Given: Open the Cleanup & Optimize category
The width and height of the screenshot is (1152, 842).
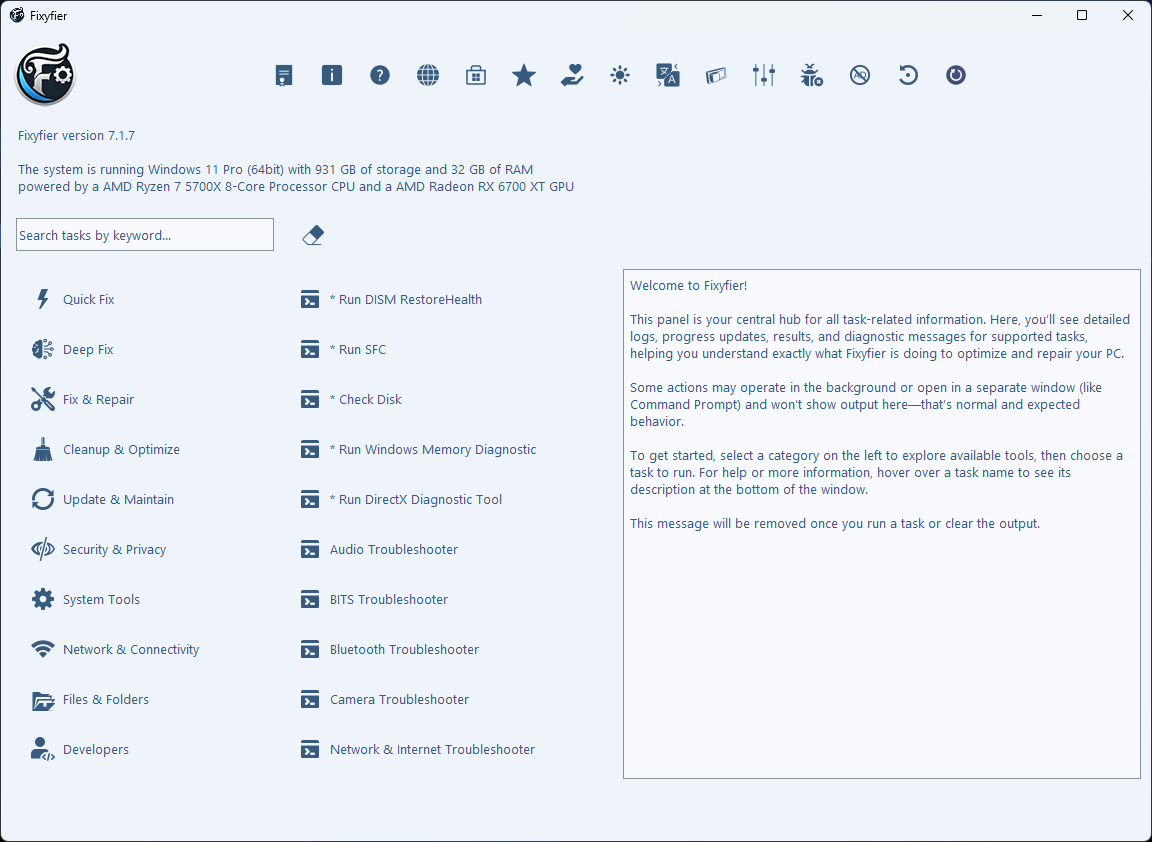Looking at the screenshot, I should [x=120, y=449].
